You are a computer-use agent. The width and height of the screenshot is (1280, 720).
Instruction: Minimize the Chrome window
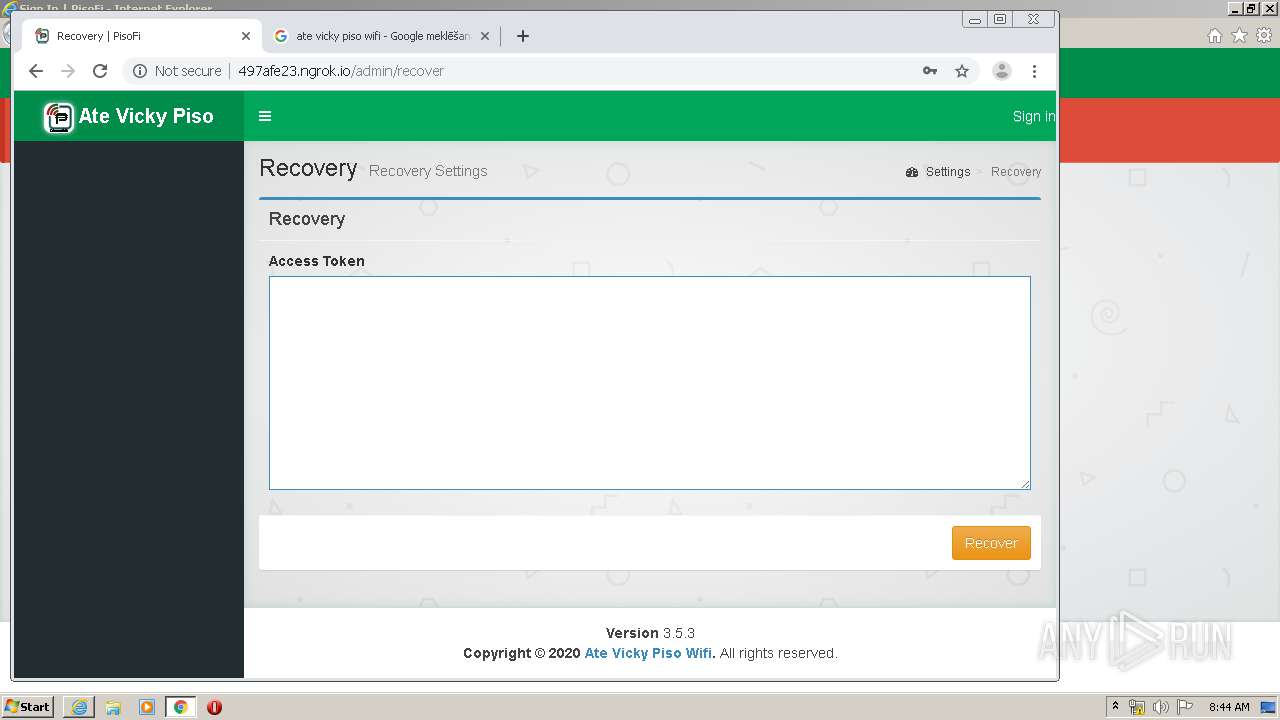pyautogui.click(x=975, y=19)
